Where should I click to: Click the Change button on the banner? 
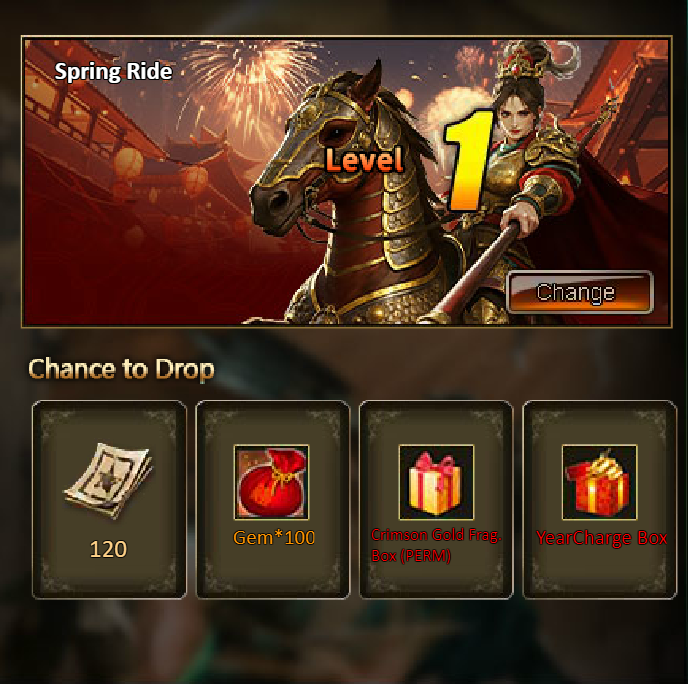(x=580, y=293)
